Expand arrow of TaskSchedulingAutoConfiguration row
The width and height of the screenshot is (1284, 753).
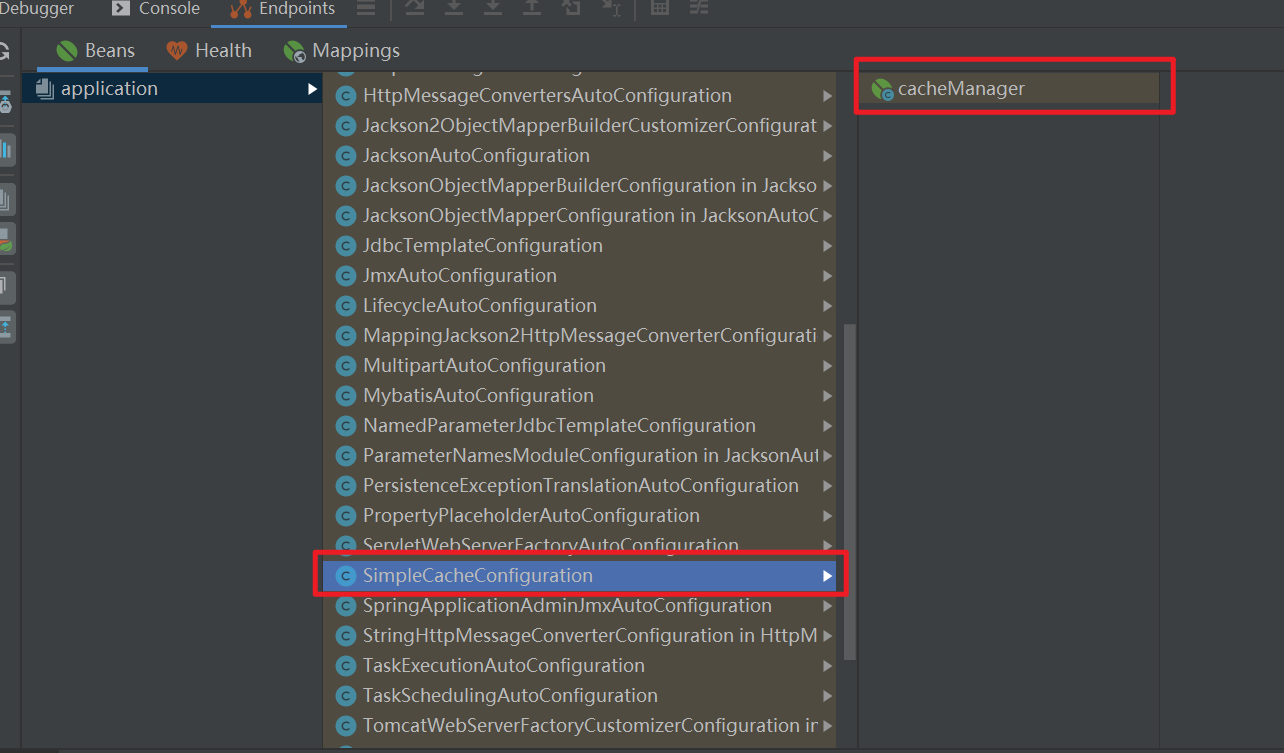pos(827,696)
